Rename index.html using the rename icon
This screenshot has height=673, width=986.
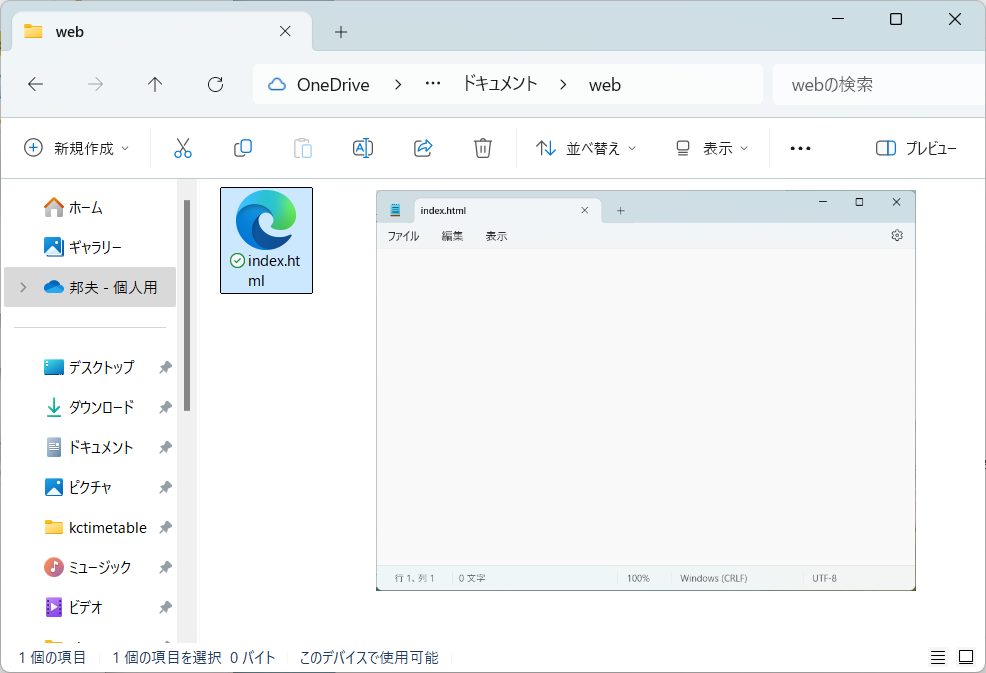[363, 147]
